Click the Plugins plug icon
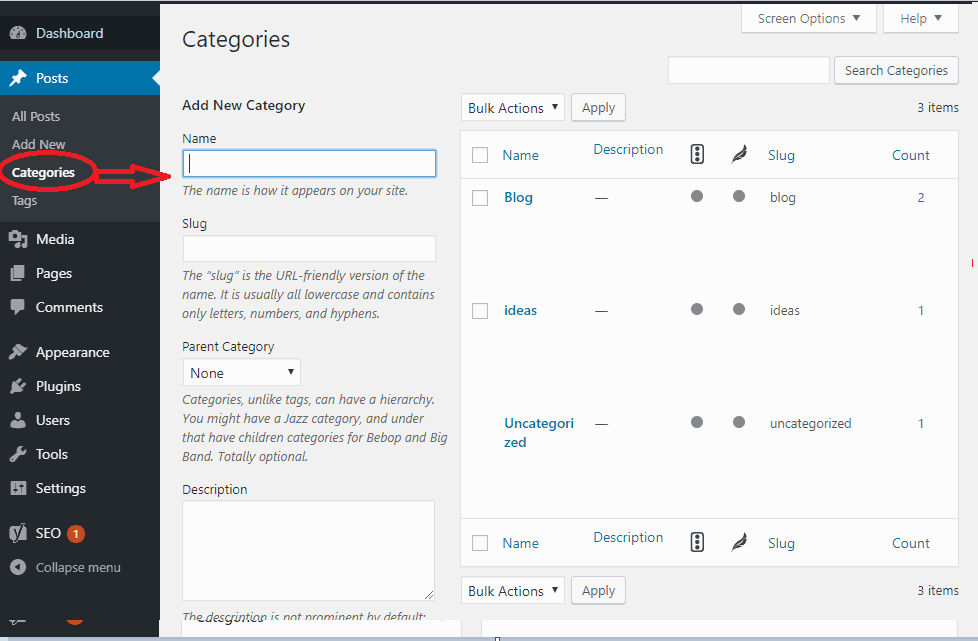 pos(18,386)
